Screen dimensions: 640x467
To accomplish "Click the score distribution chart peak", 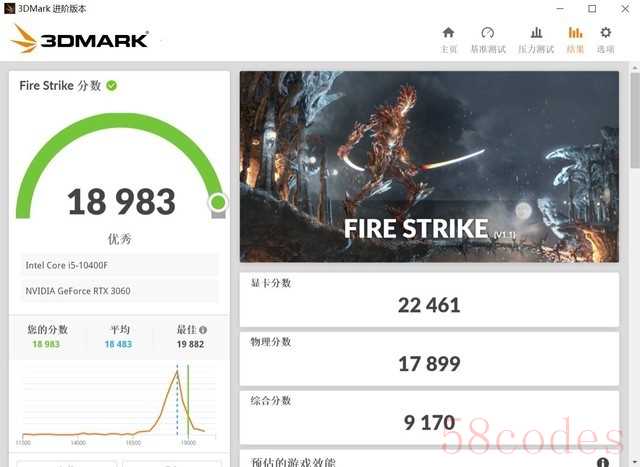I will (177, 371).
